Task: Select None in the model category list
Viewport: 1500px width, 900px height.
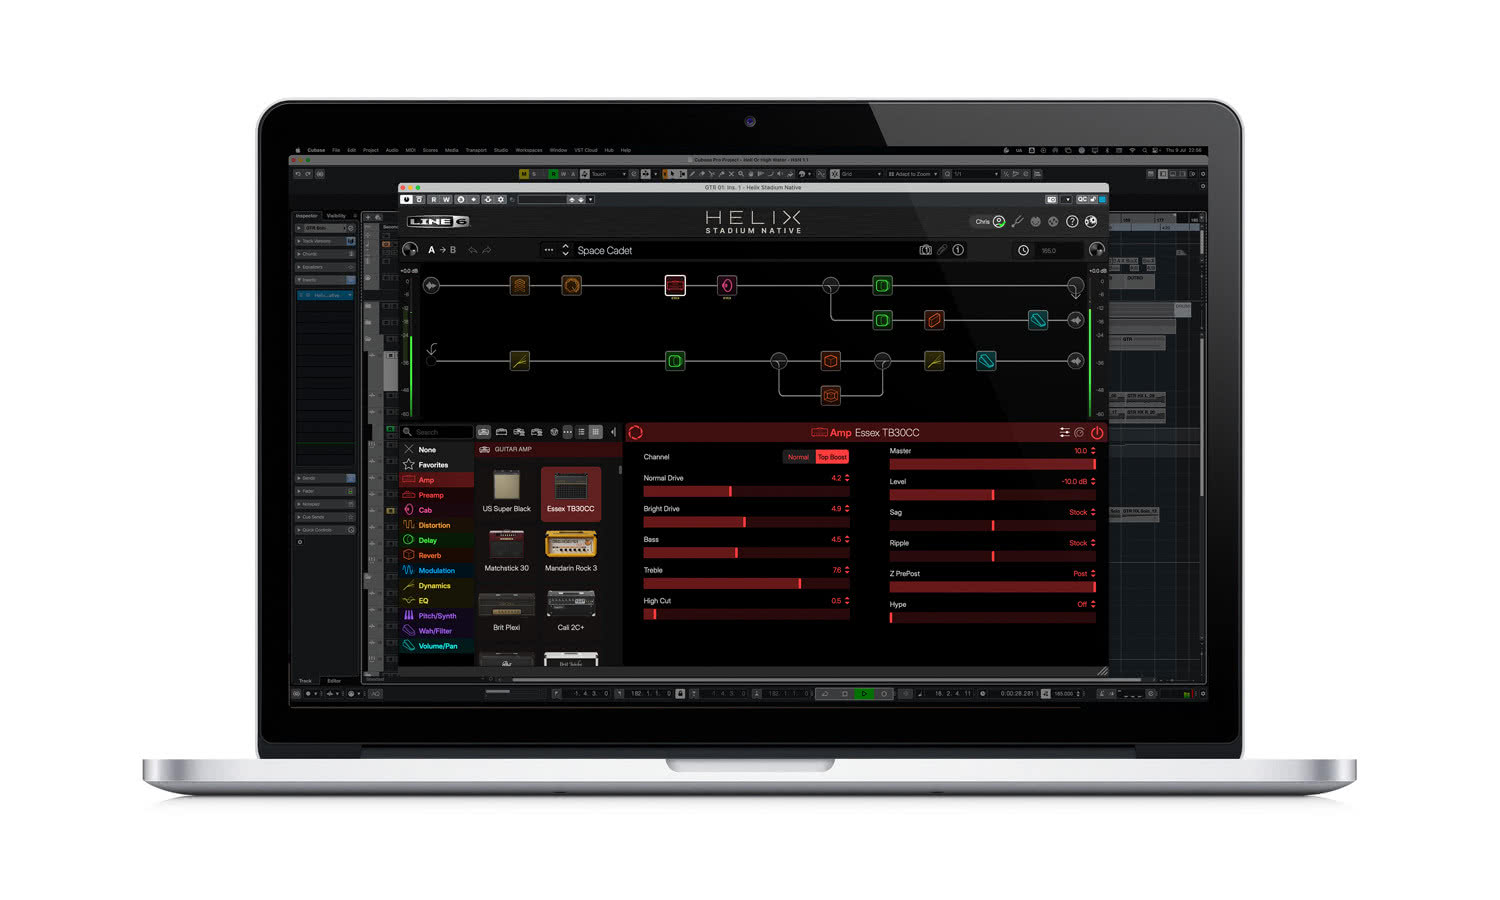Action: click(436, 450)
